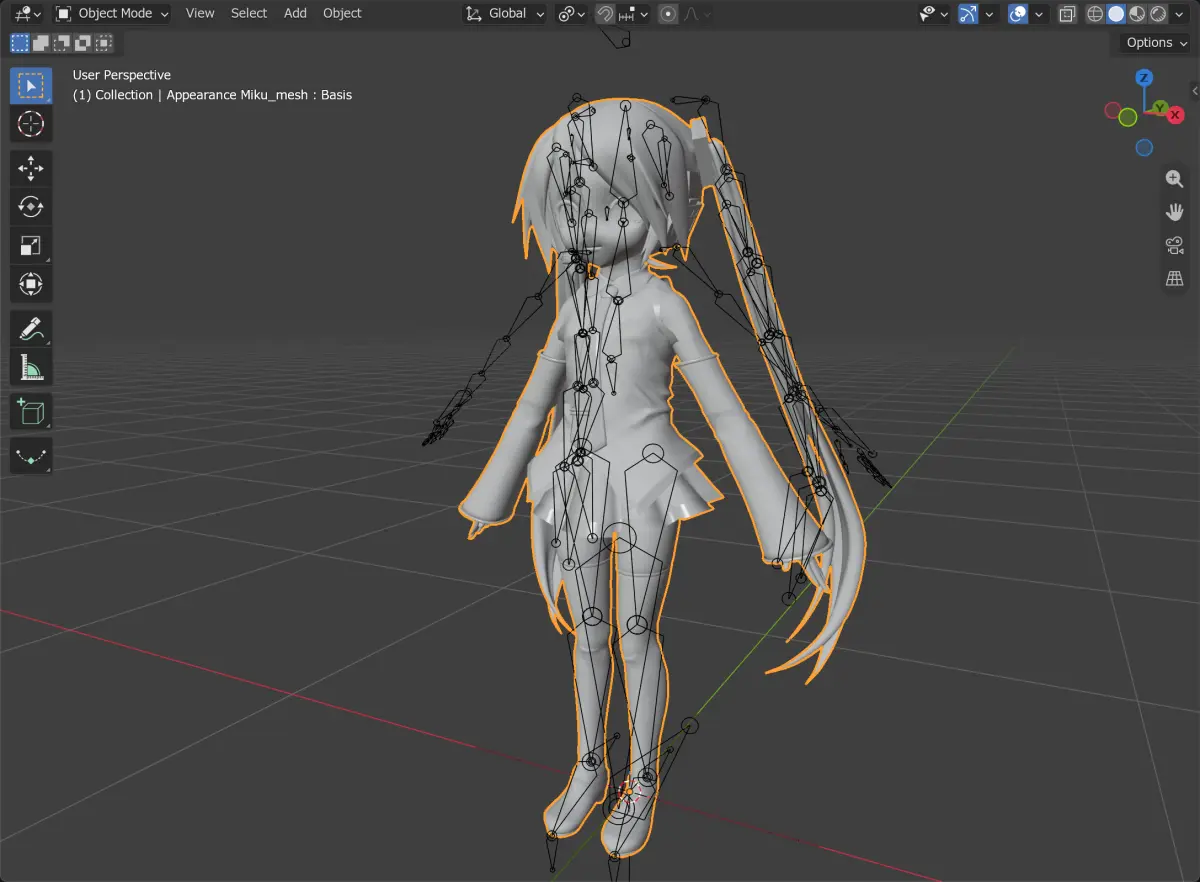The image size is (1200, 882).
Task: Open the pivot point dropdown
Action: (x=572, y=14)
